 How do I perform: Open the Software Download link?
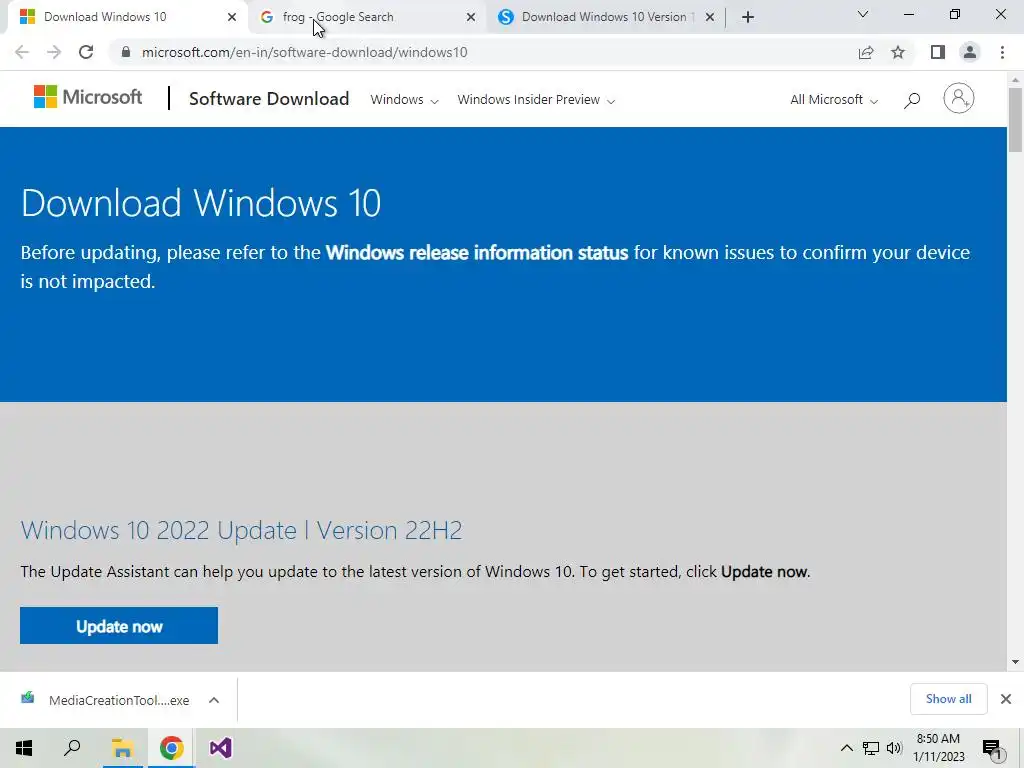[269, 99]
